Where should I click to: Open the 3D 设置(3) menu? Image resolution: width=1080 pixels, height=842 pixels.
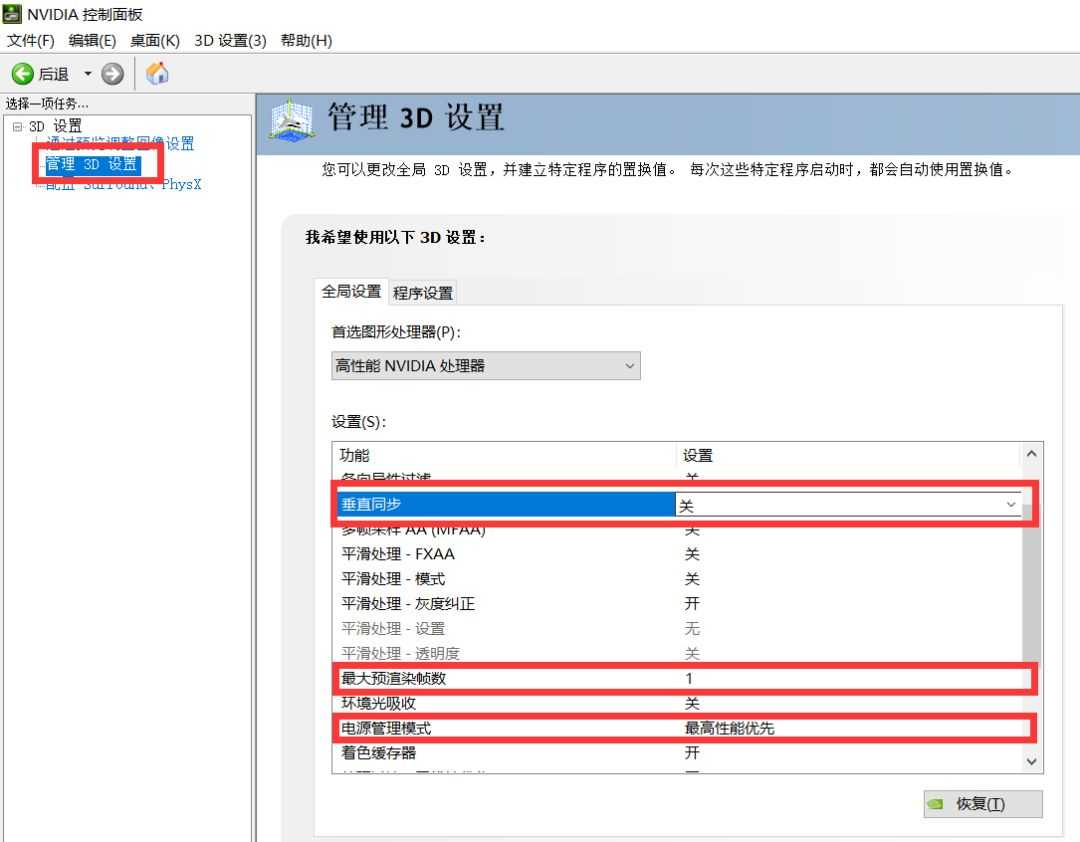click(230, 41)
